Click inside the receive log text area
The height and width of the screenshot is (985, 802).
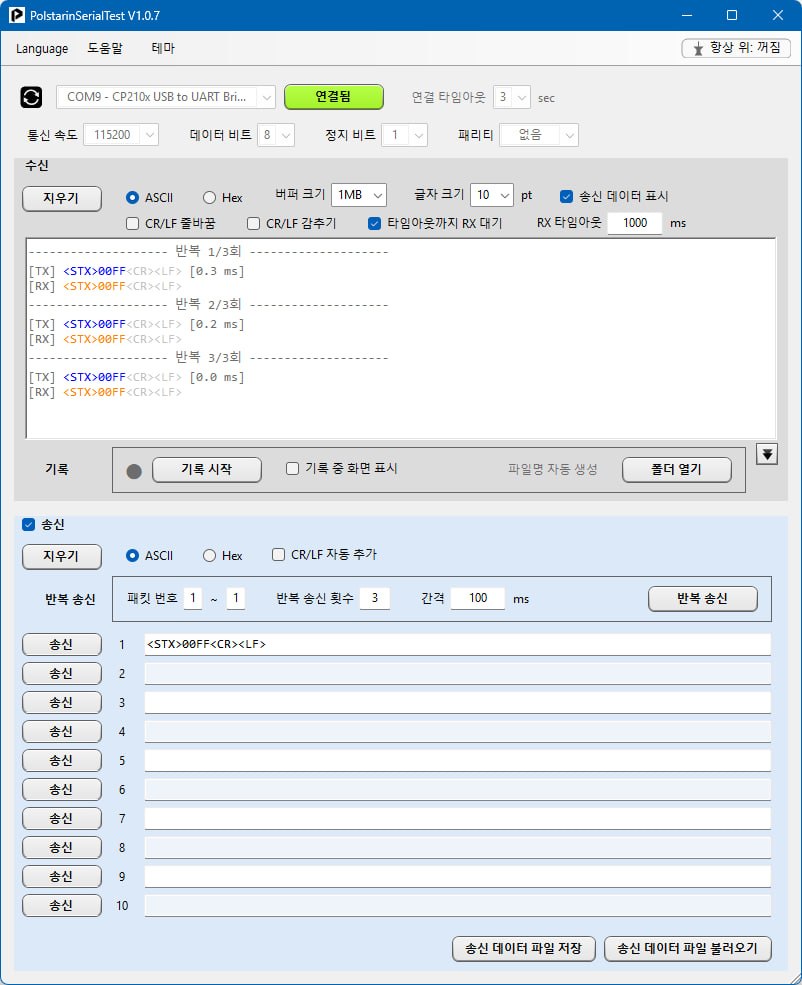coord(401,338)
